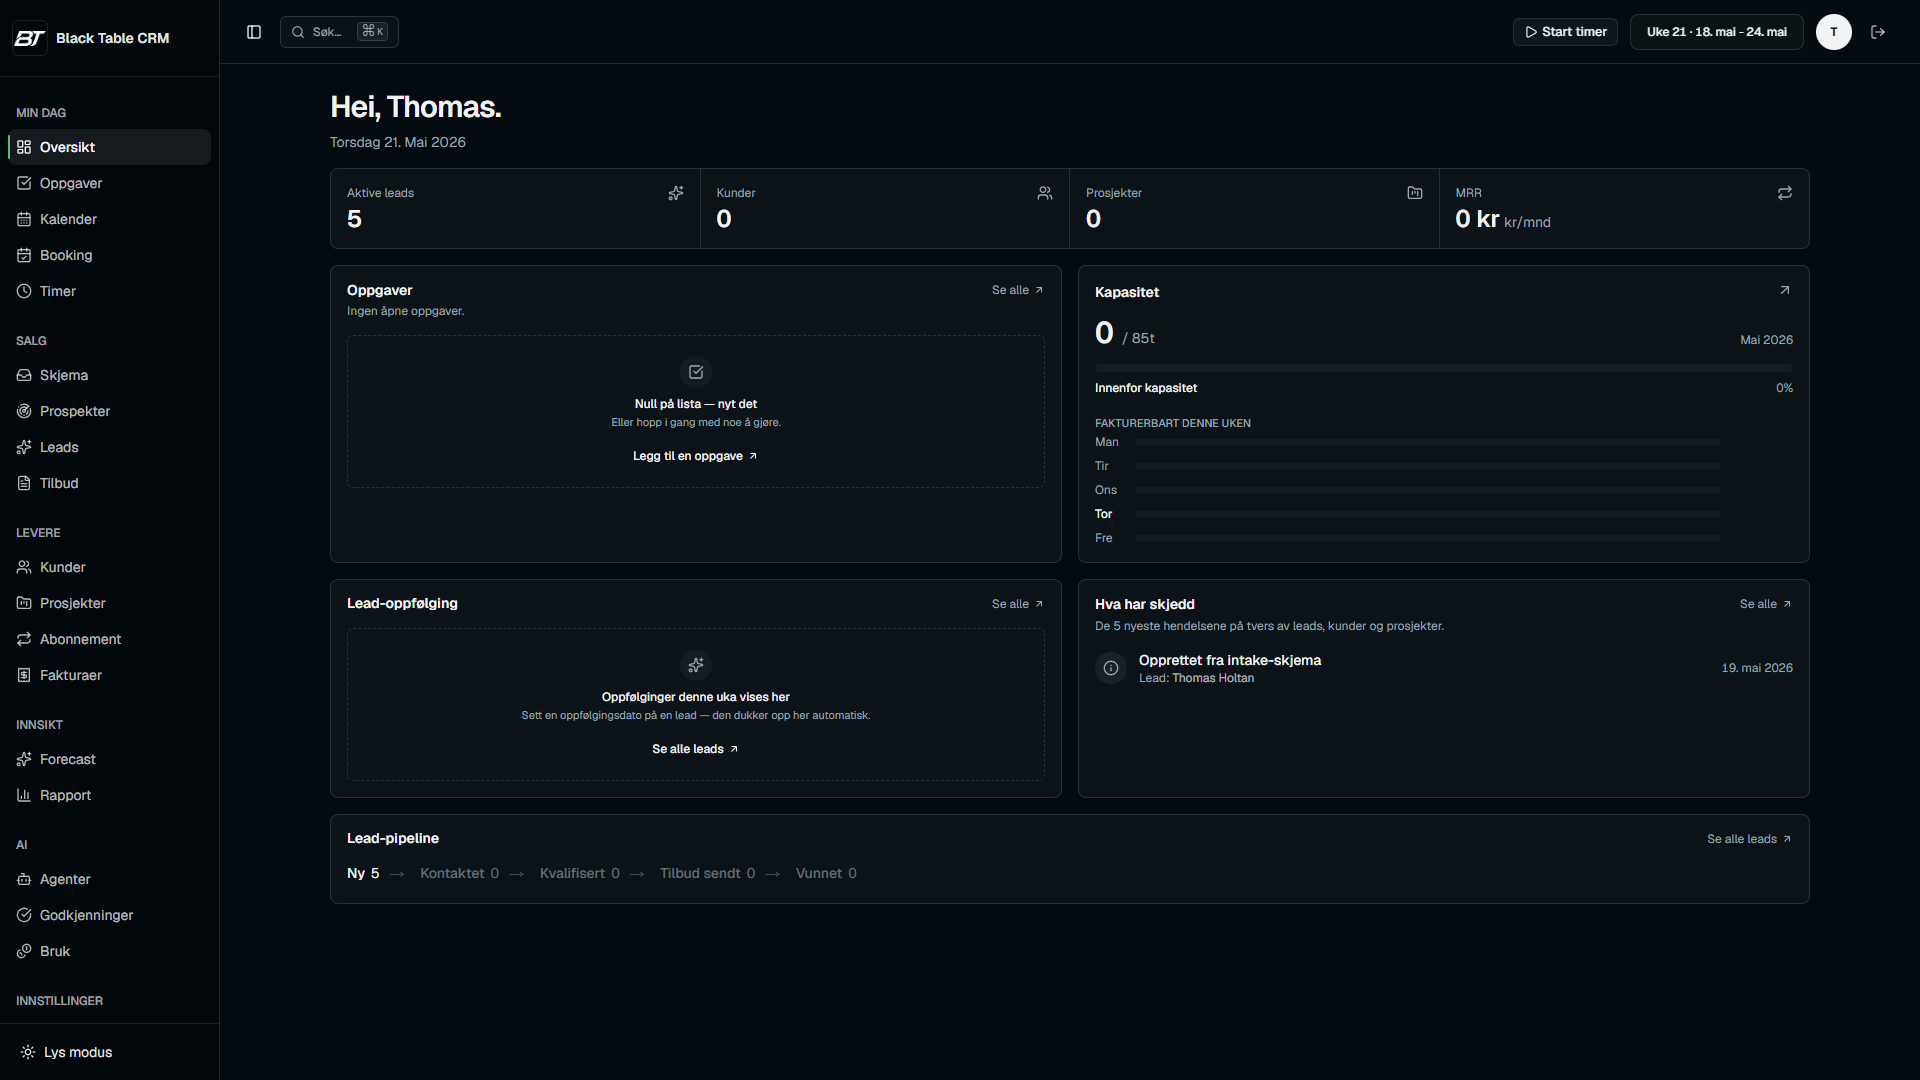Click the Kapasitet heading

coord(1127,292)
